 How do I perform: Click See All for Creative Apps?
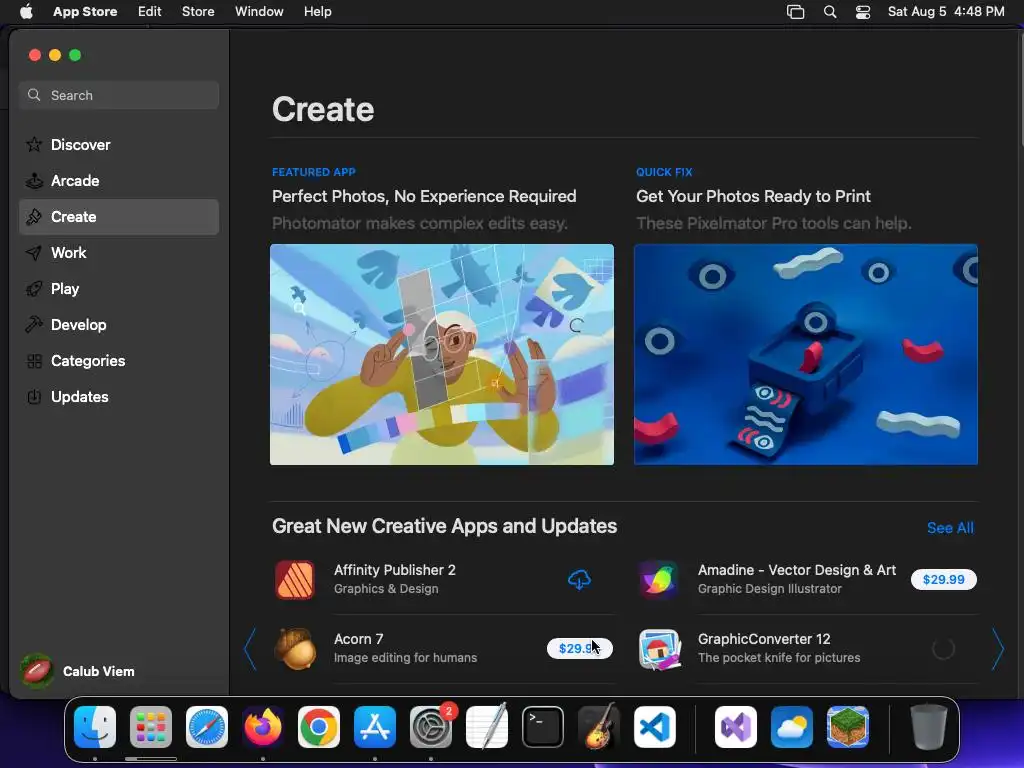pyautogui.click(x=950, y=528)
